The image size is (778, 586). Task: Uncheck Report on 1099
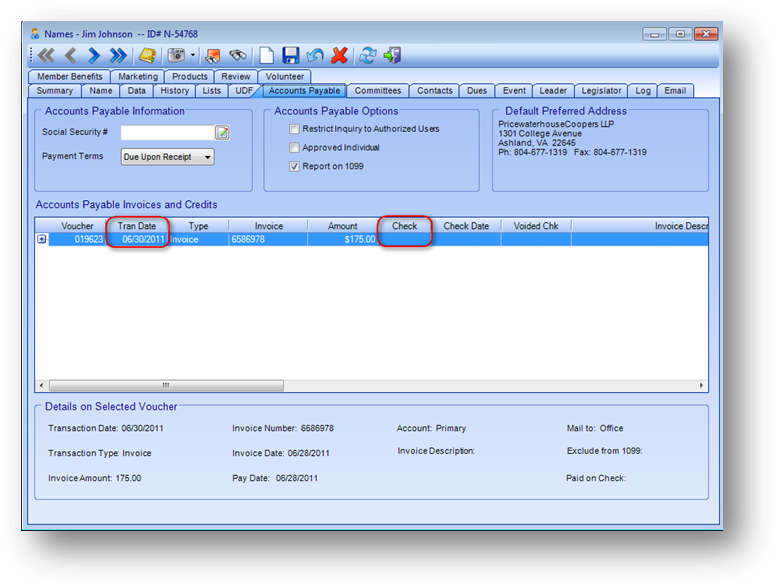tap(294, 166)
